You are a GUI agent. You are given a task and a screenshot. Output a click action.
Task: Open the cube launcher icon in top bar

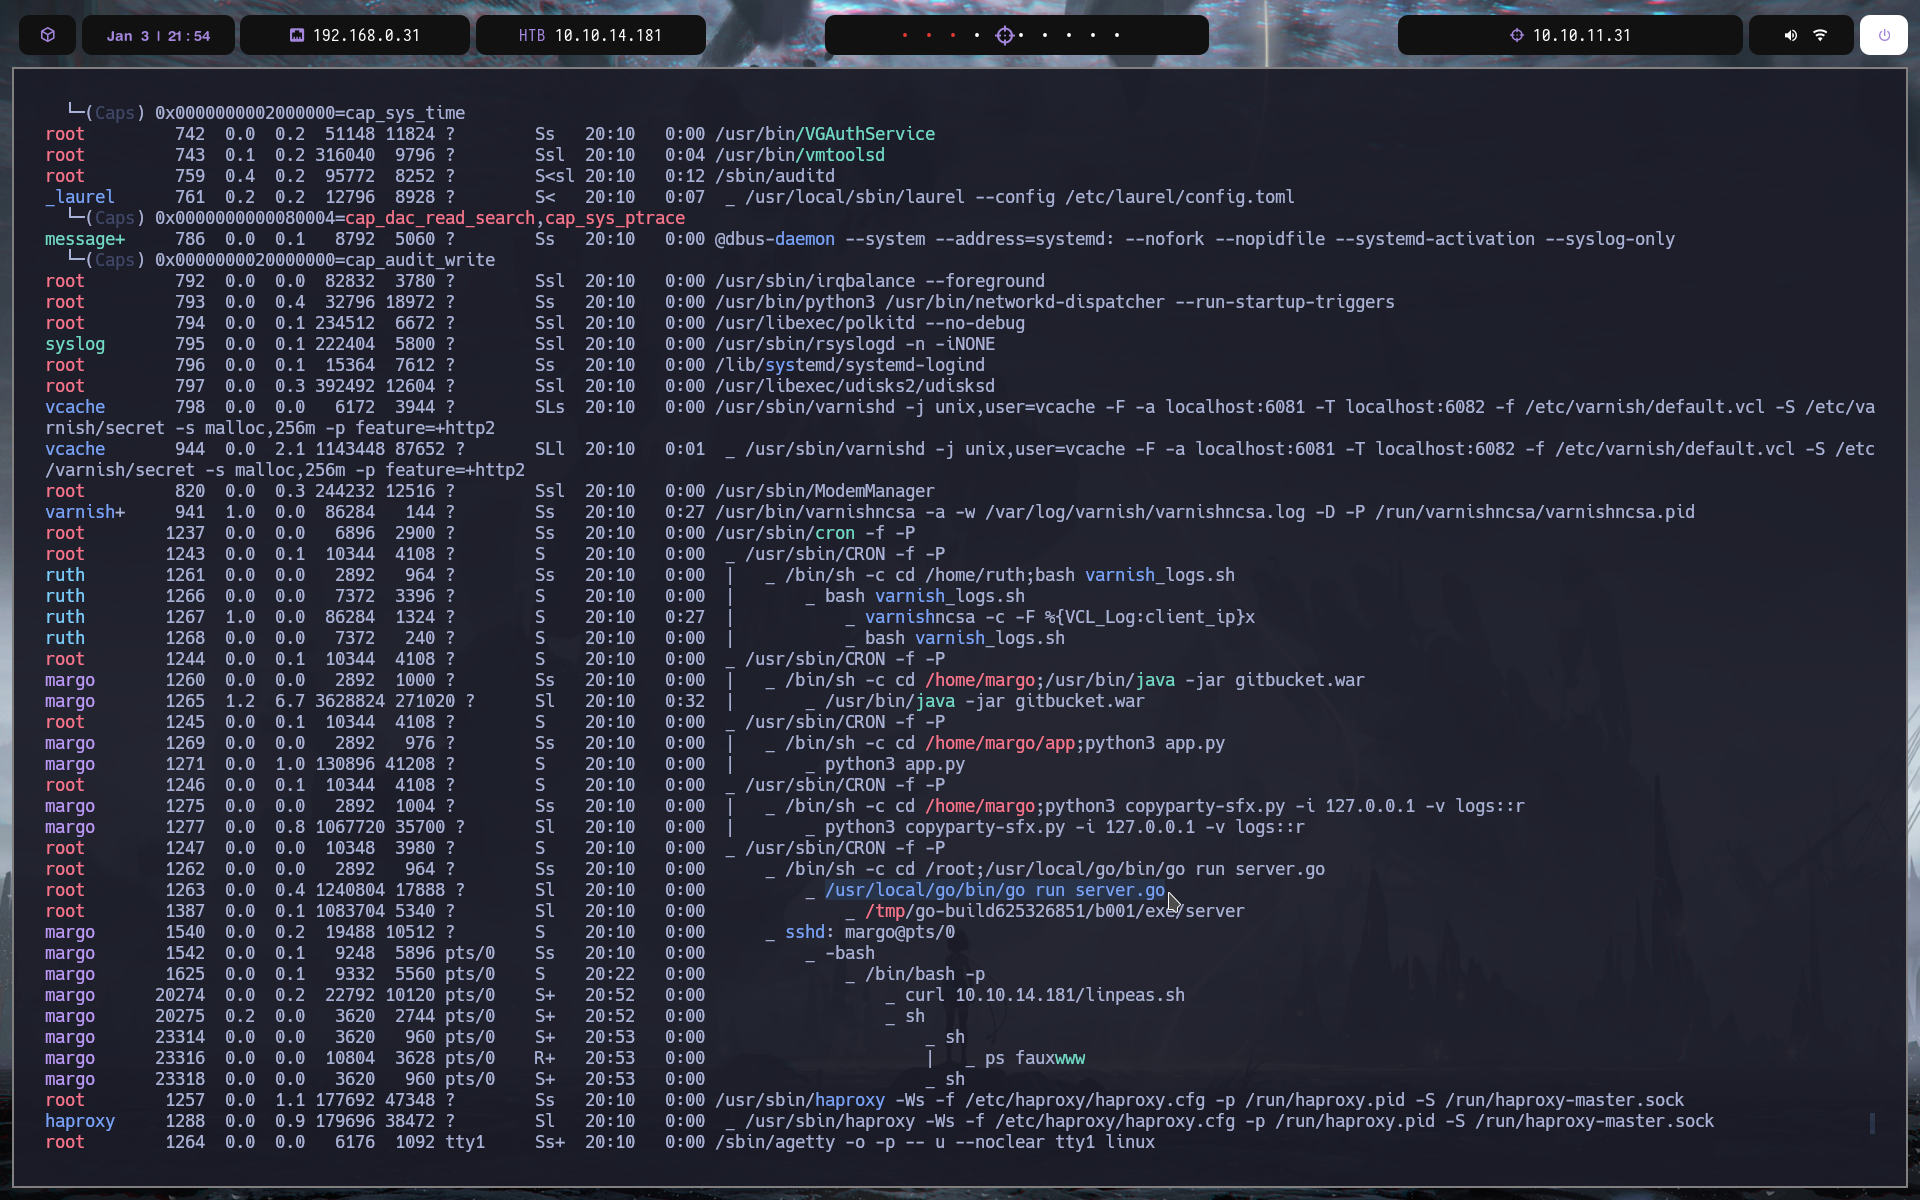(47, 35)
